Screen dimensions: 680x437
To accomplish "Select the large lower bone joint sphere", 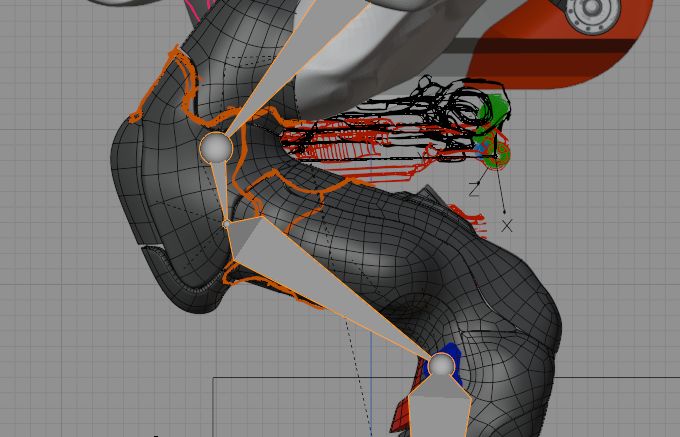I will point(441,365).
